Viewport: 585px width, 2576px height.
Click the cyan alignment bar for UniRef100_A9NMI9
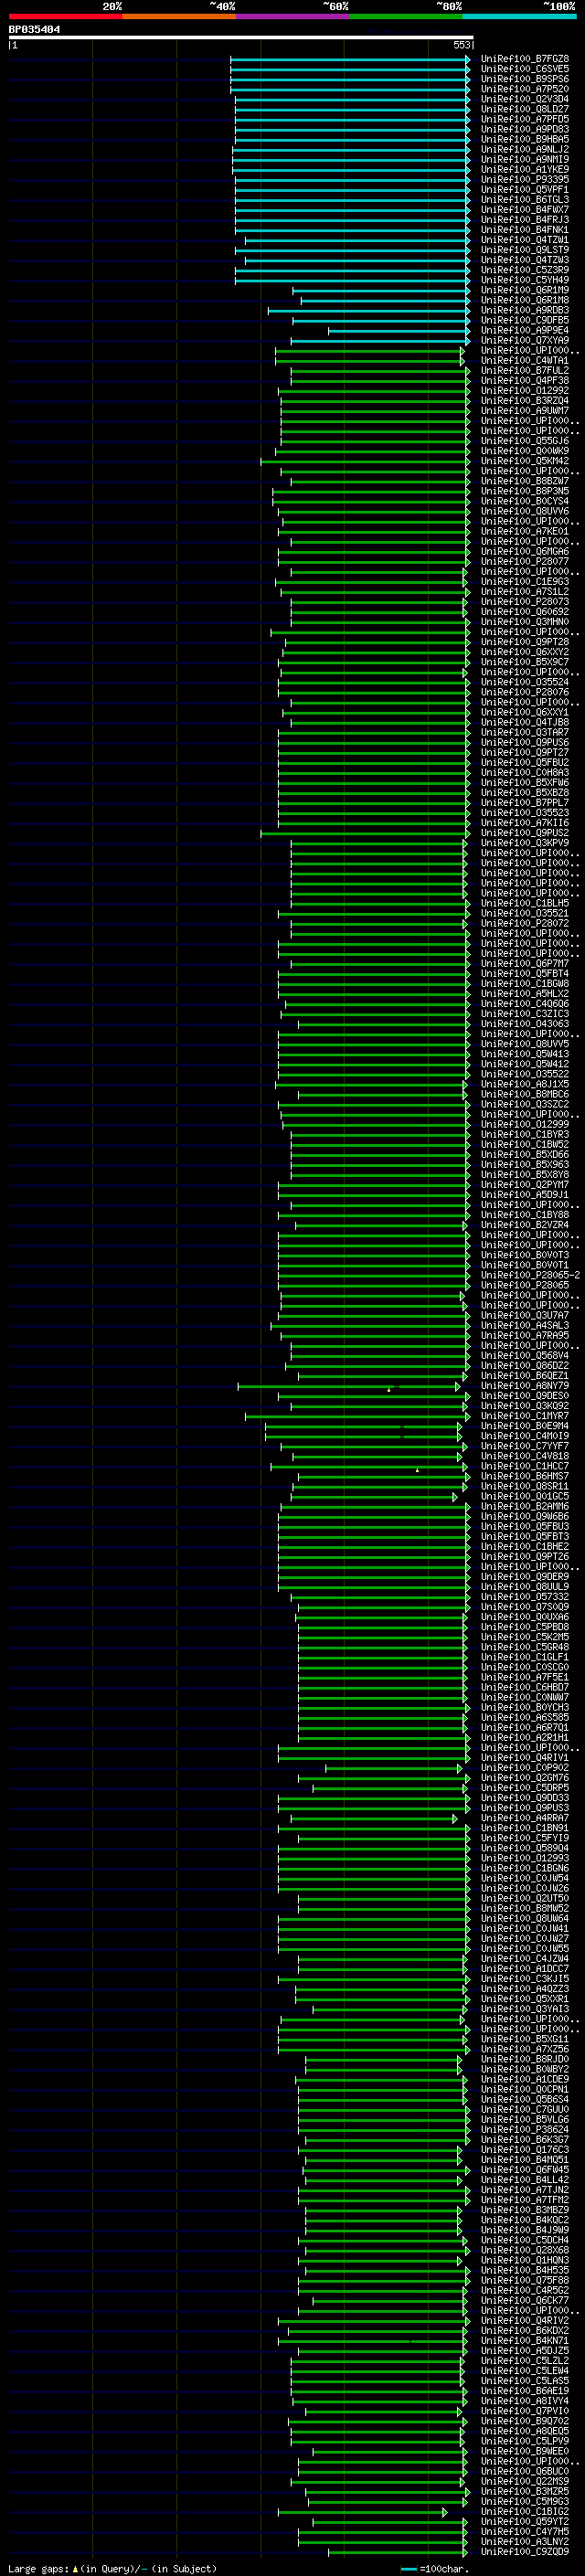click(x=351, y=160)
